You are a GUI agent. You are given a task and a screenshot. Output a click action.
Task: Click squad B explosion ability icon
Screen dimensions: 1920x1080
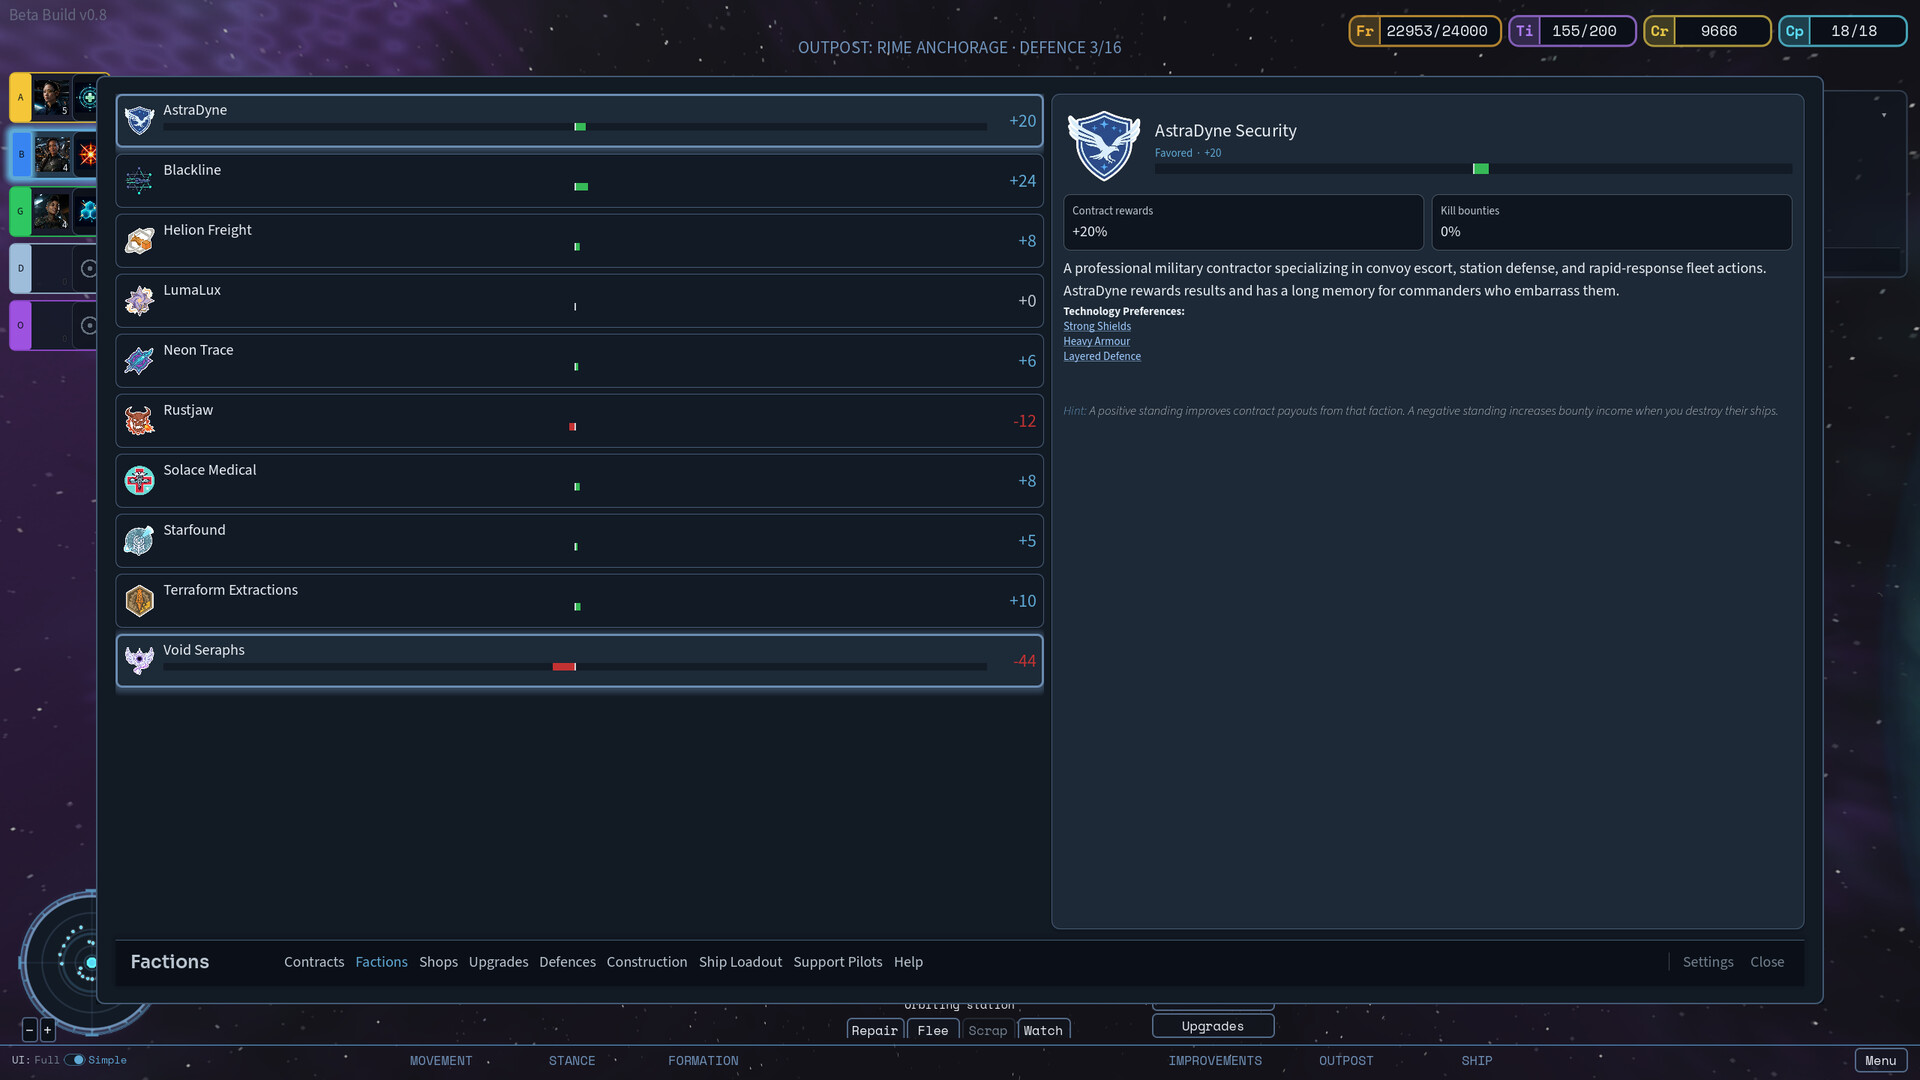88,154
